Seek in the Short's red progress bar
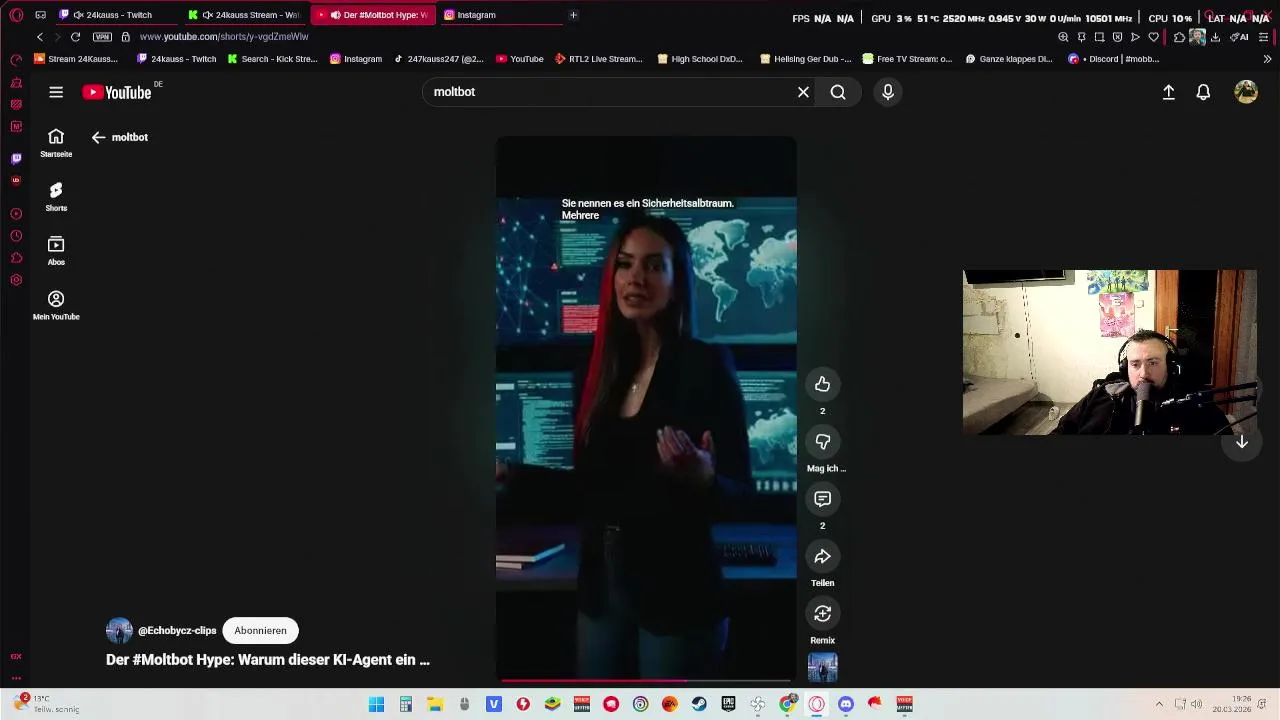 click(x=646, y=680)
